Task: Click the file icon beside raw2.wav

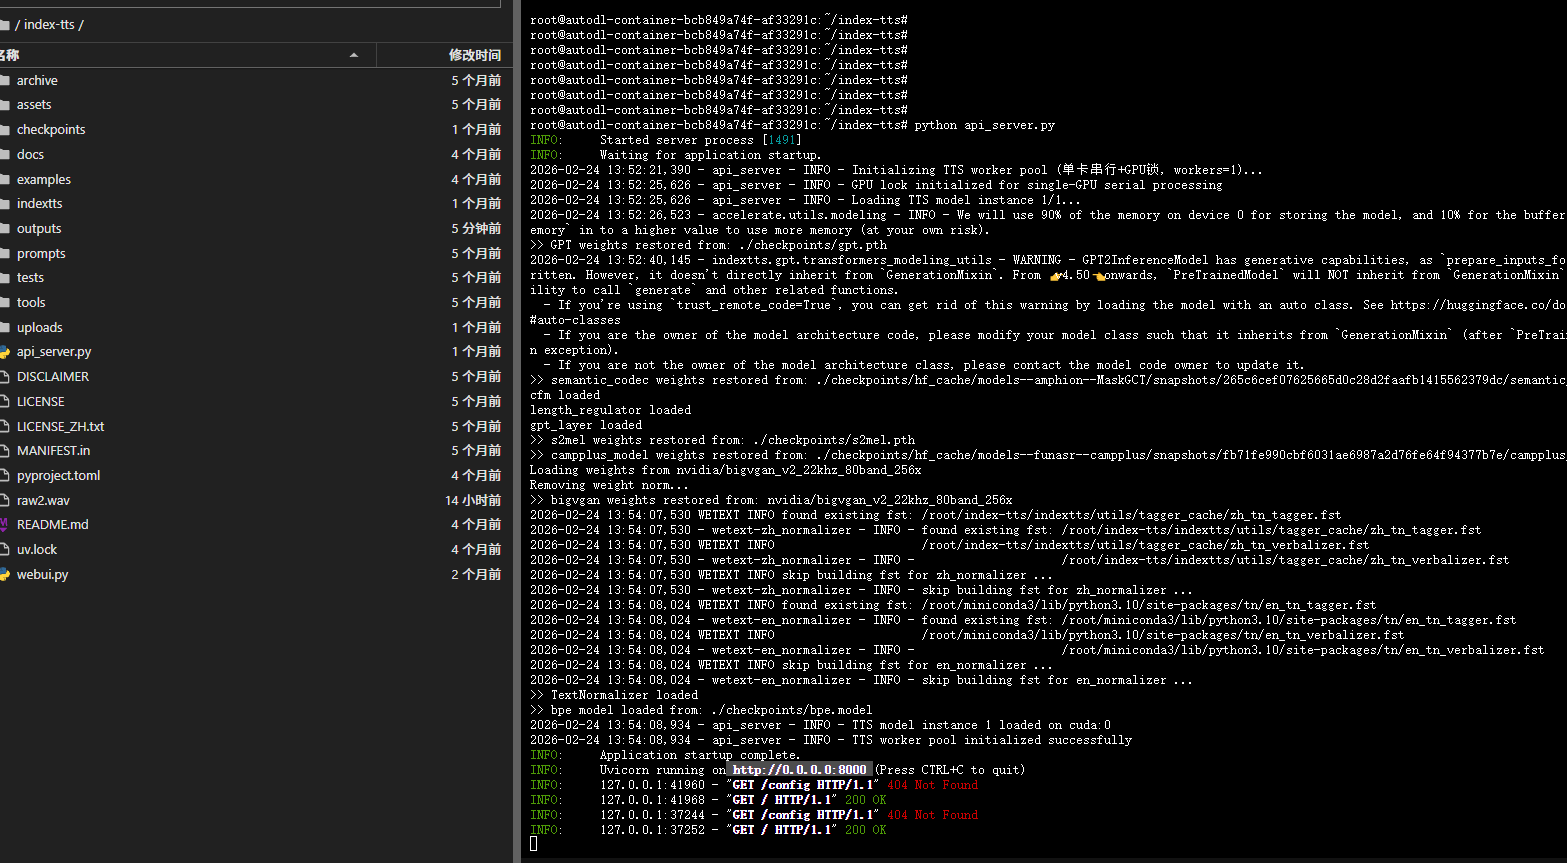Action: [4, 501]
